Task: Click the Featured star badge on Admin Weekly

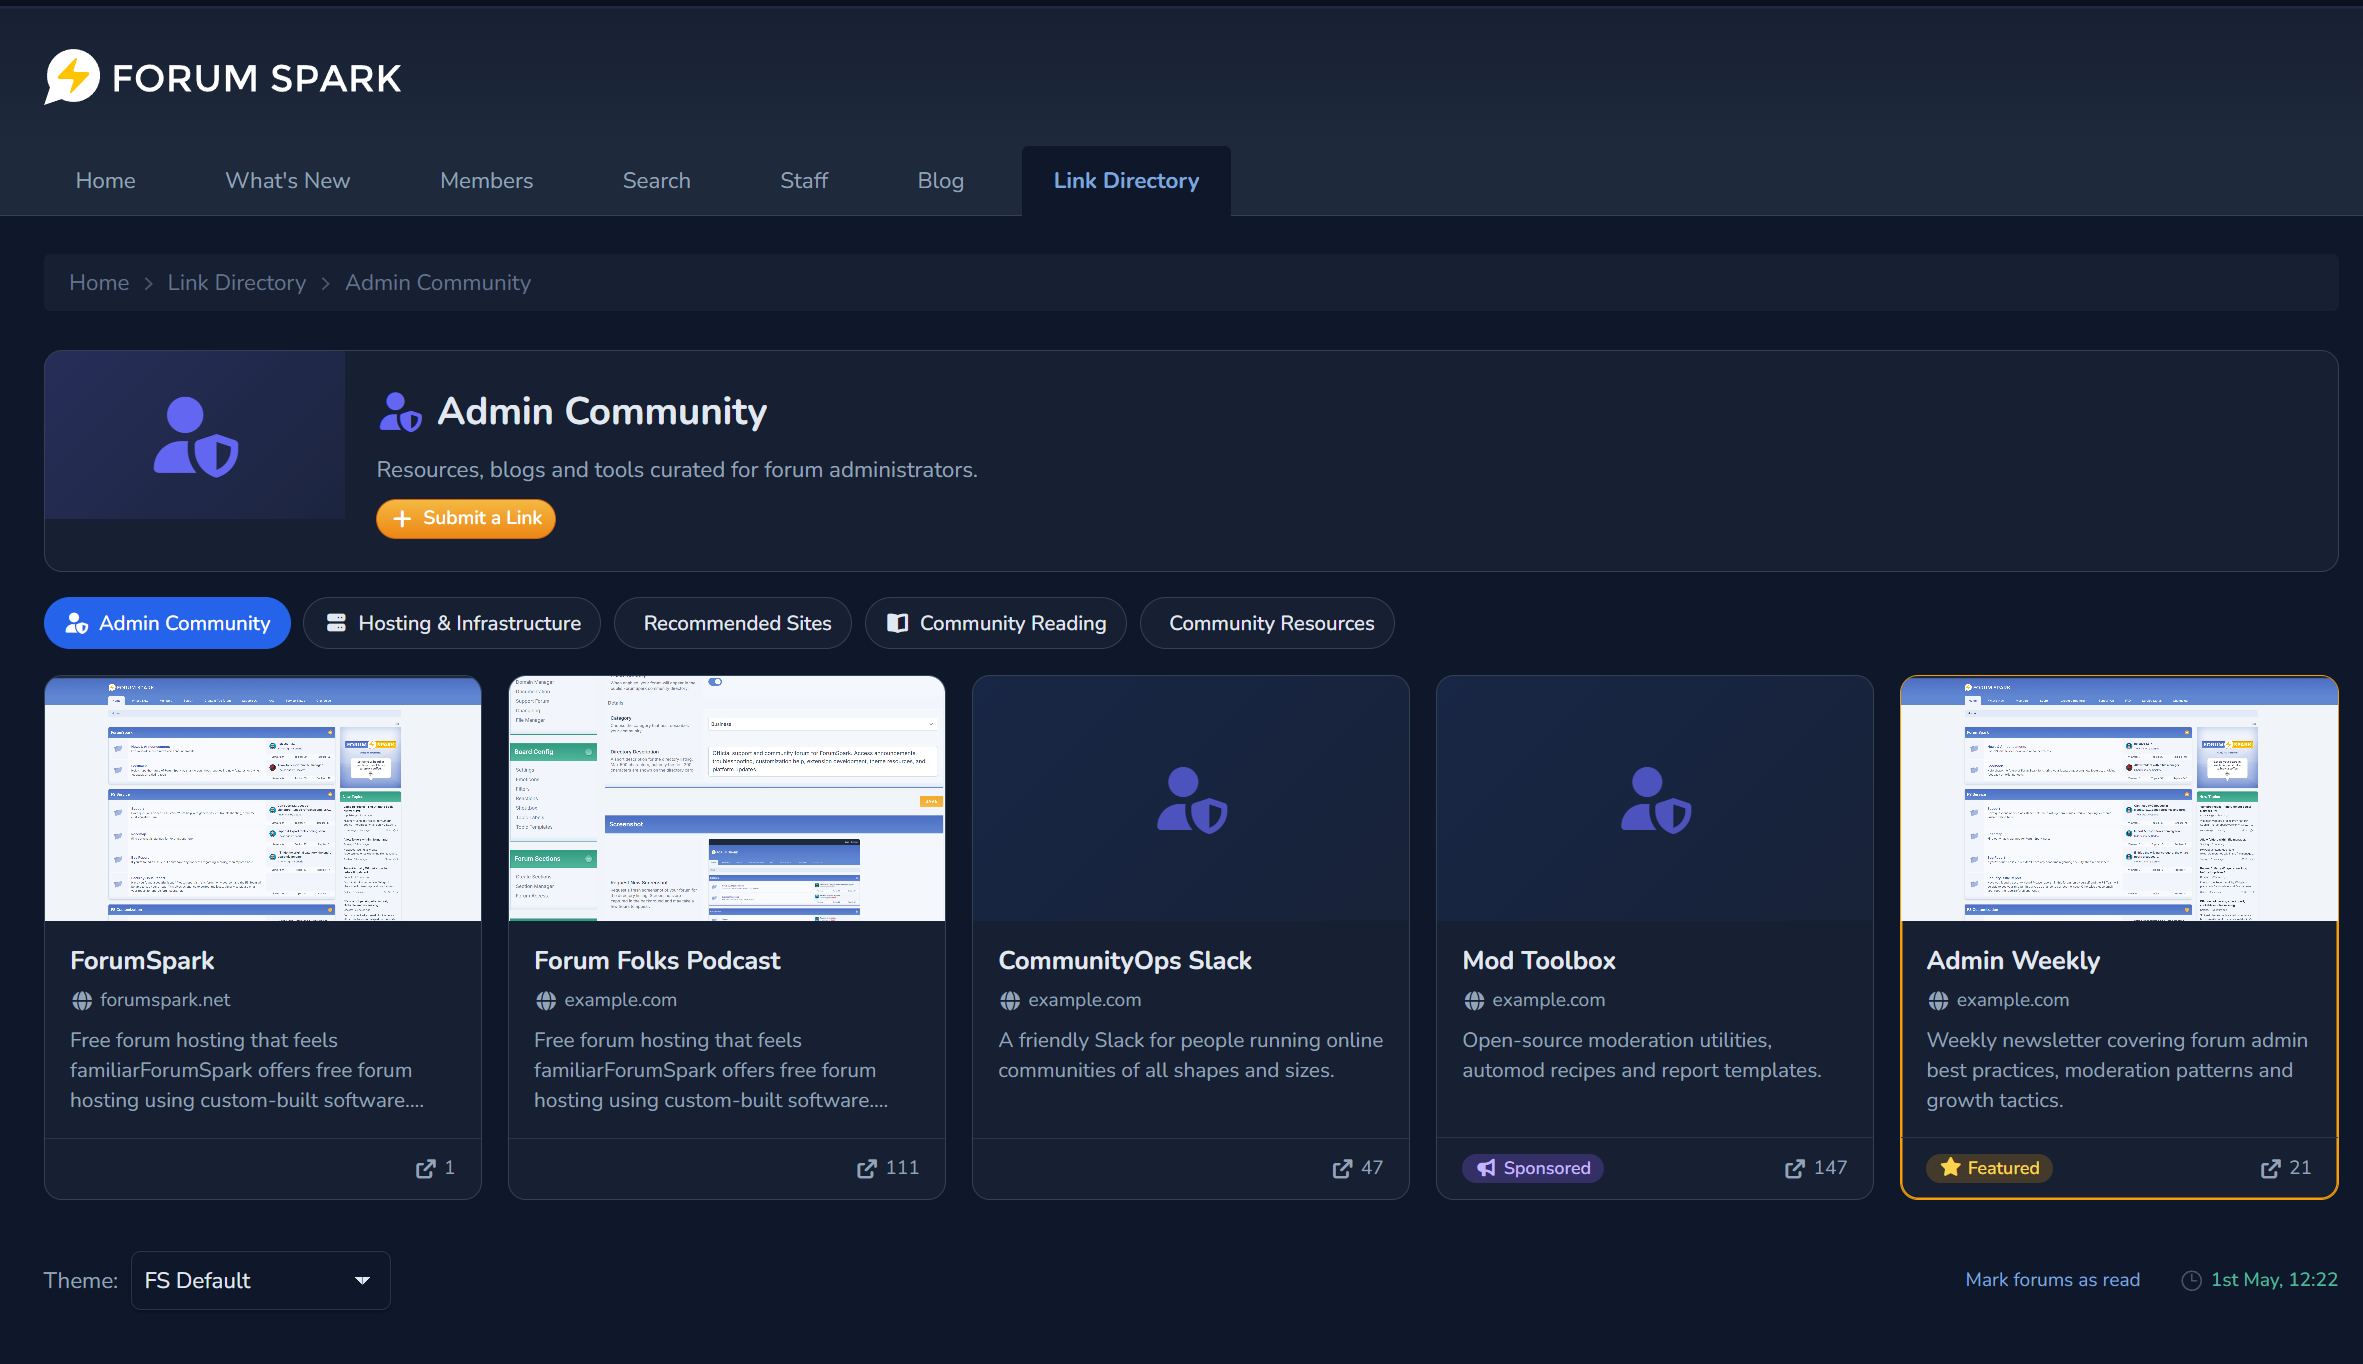Action: [1989, 1168]
